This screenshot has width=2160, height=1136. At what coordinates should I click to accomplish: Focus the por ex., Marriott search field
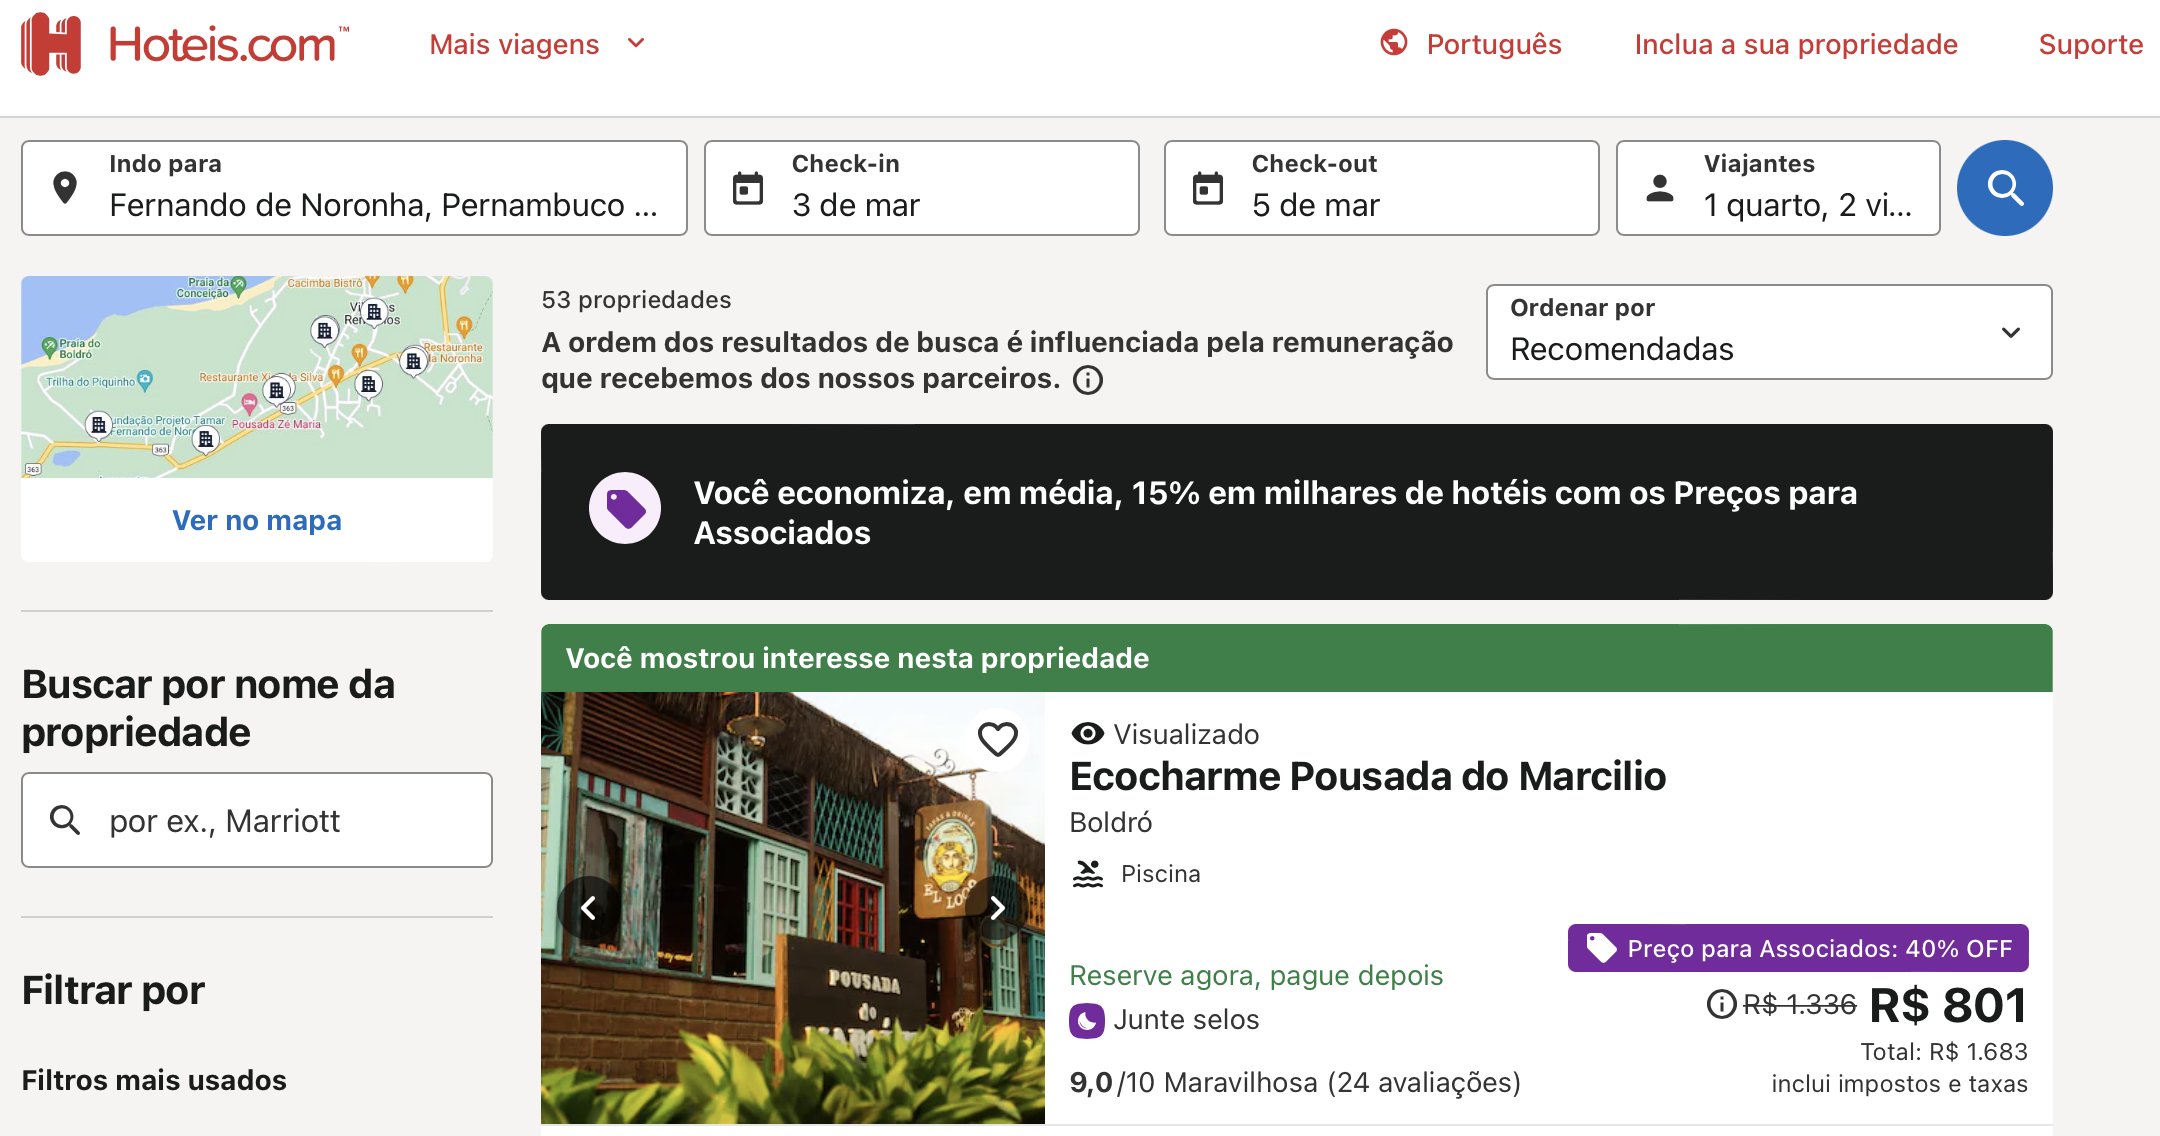[x=257, y=820]
